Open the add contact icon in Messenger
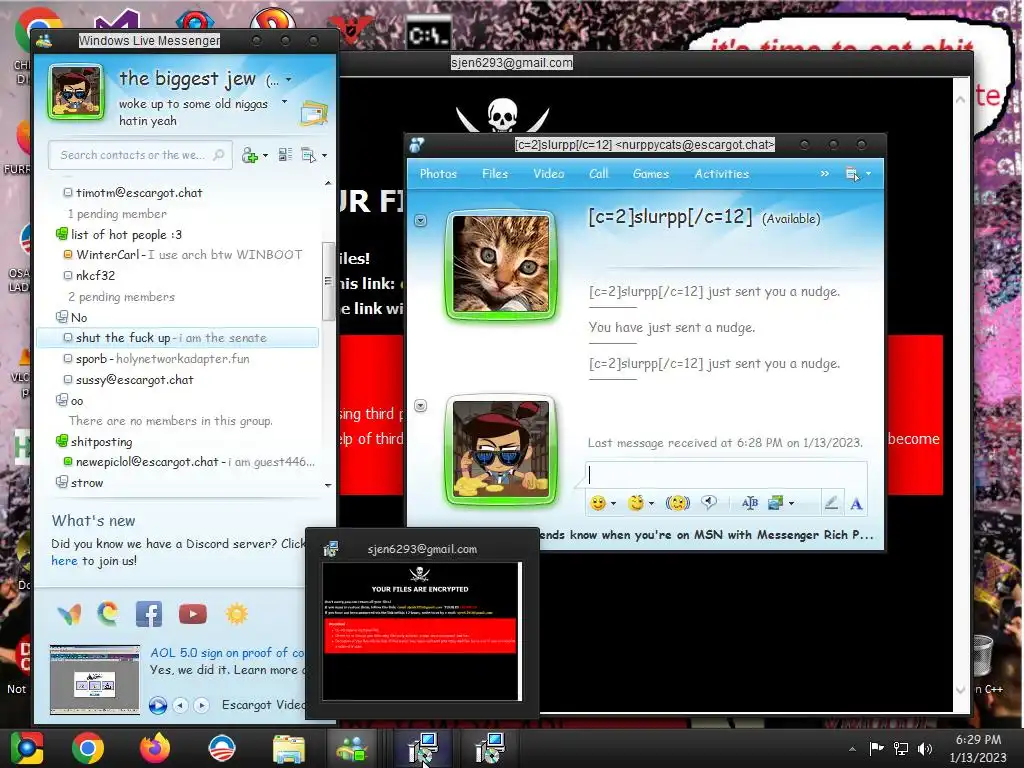Viewport: 1024px width, 768px height. [x=249, y=155]
